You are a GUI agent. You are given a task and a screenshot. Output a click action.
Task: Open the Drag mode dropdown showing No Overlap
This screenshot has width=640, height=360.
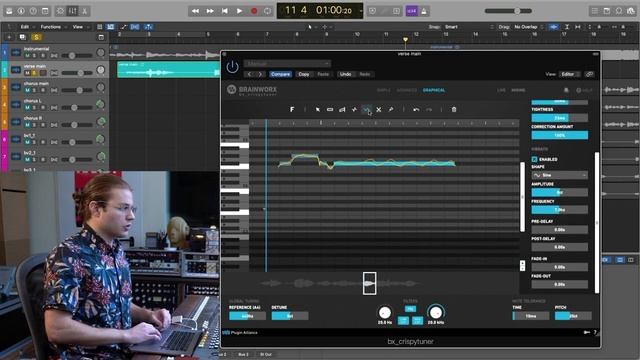[x=528, y=27]
